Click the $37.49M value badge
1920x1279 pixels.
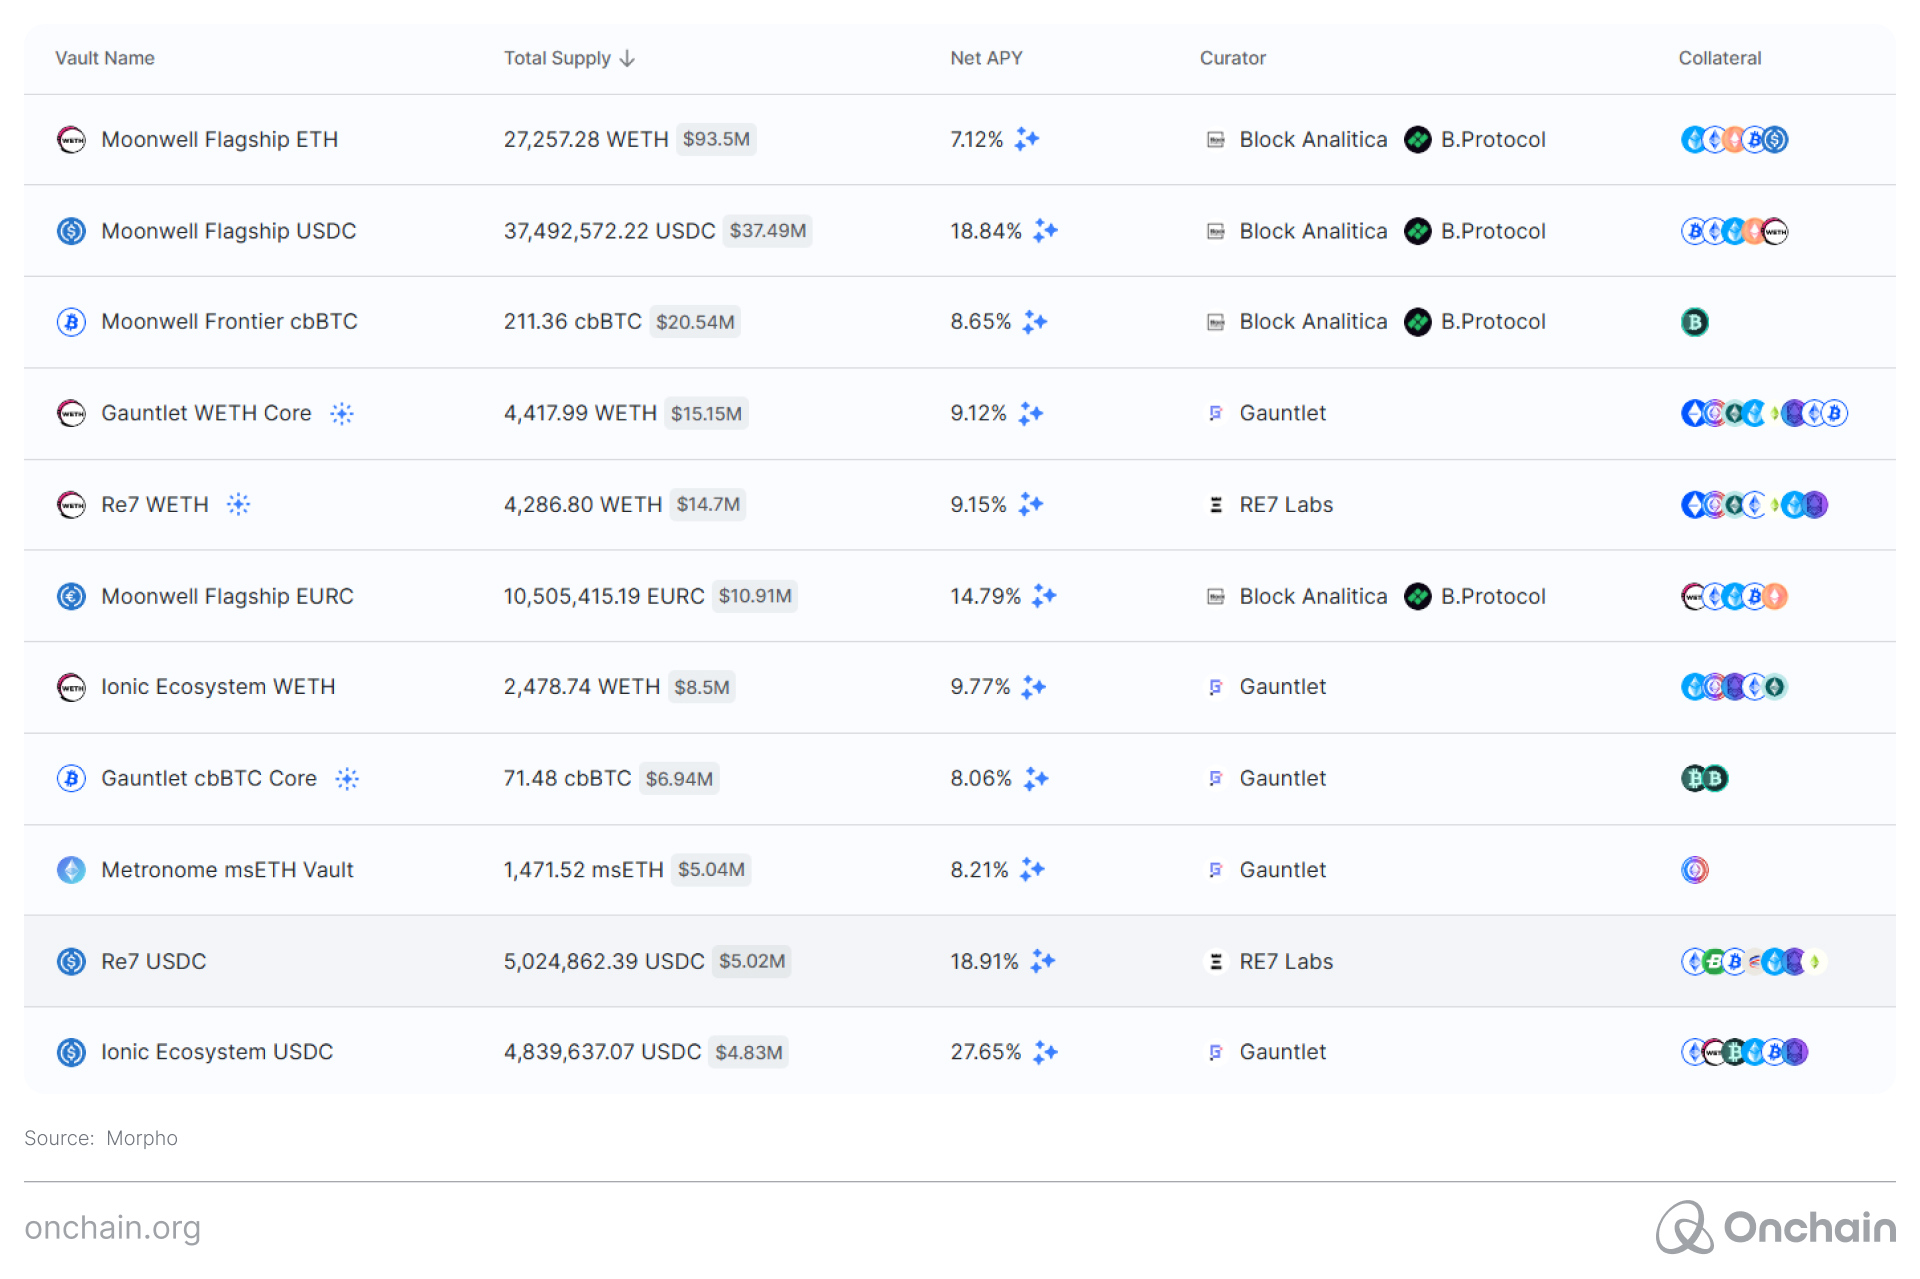tap(768, 231)
